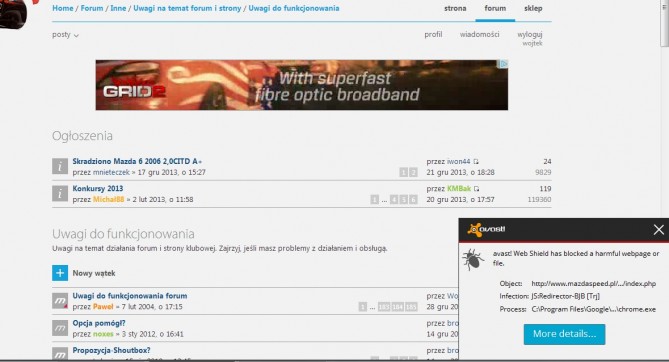Open the last-post icon next to KMBak
Screen dimensions: 669x362
(477, 189)
